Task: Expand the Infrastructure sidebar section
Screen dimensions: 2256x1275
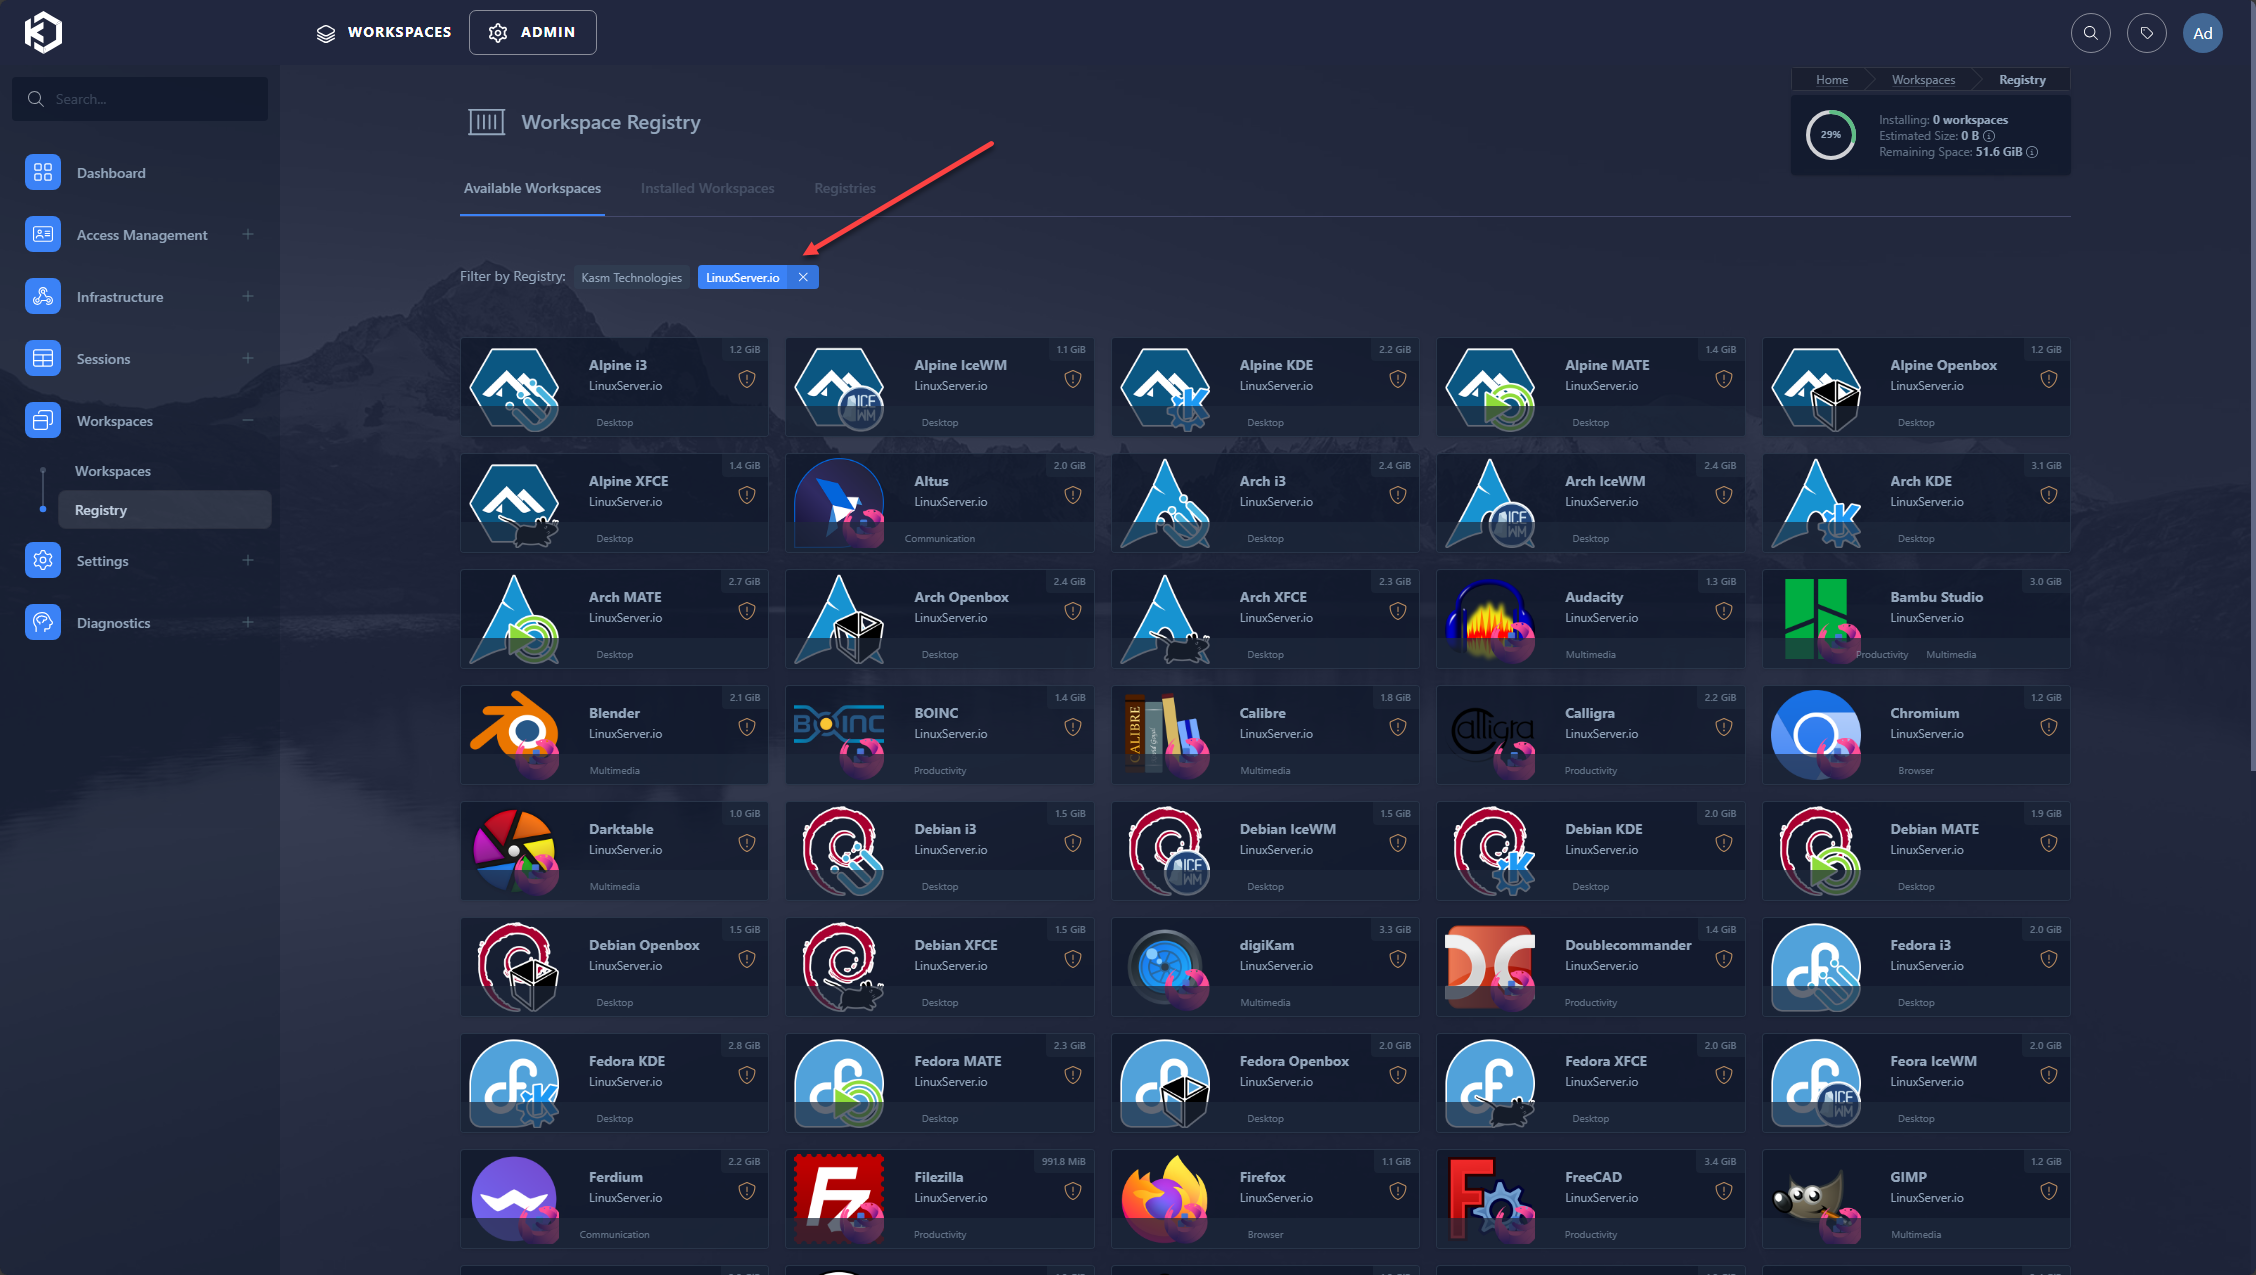Action: pyautogui.click(x=248, y=296)
